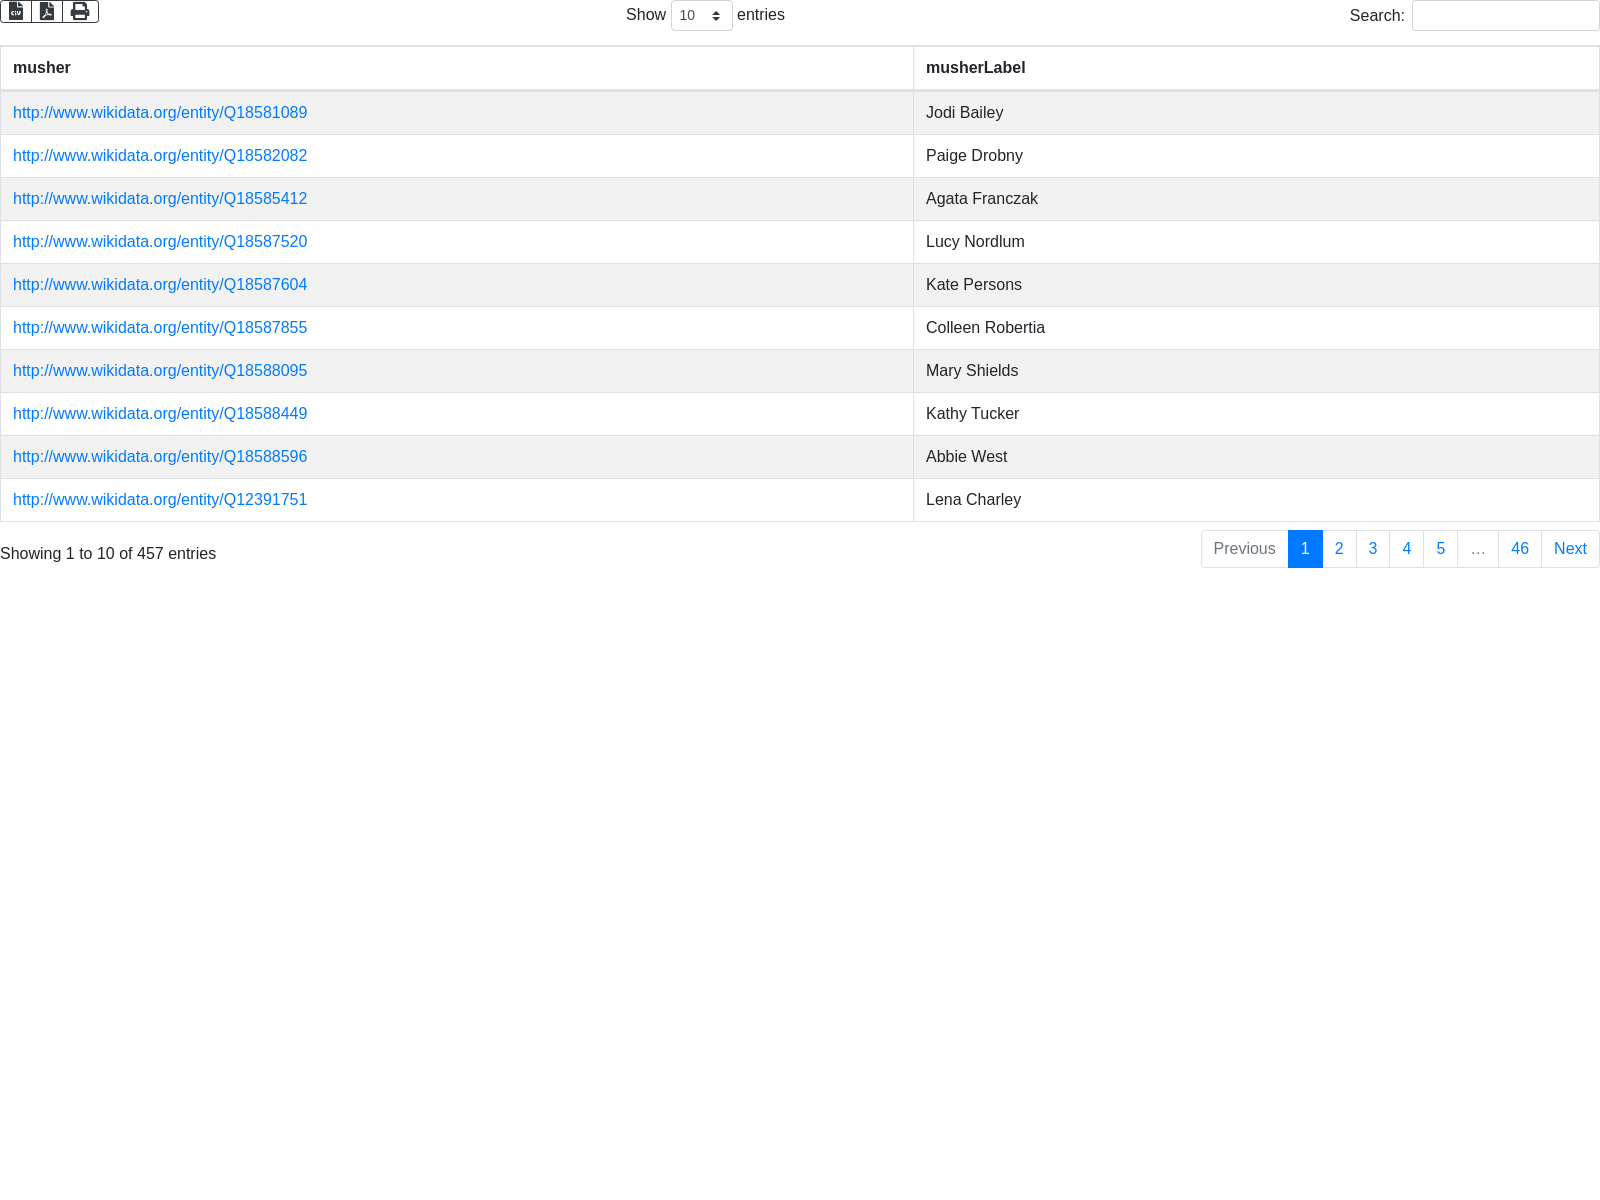Open Paige Drobny's Wikidata entity link
Screen dimensions: 1600x1200
click(x=160, y=156)
